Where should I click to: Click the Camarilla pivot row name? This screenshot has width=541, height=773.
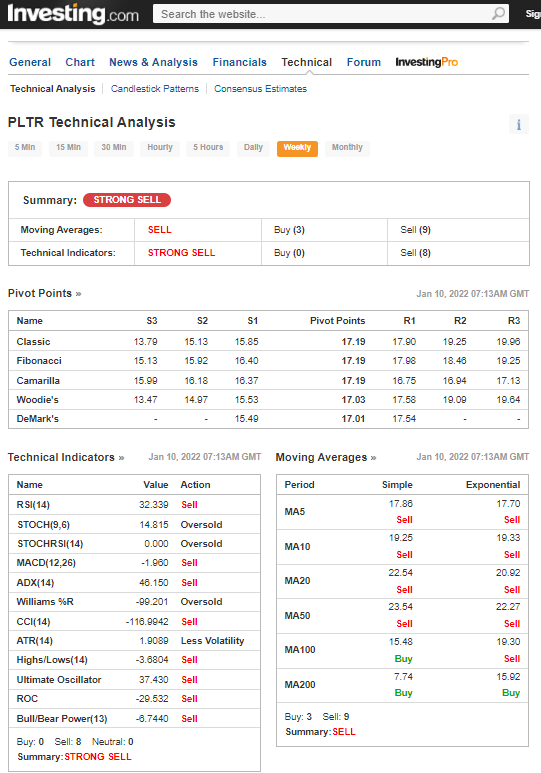(x=38, y=381)
